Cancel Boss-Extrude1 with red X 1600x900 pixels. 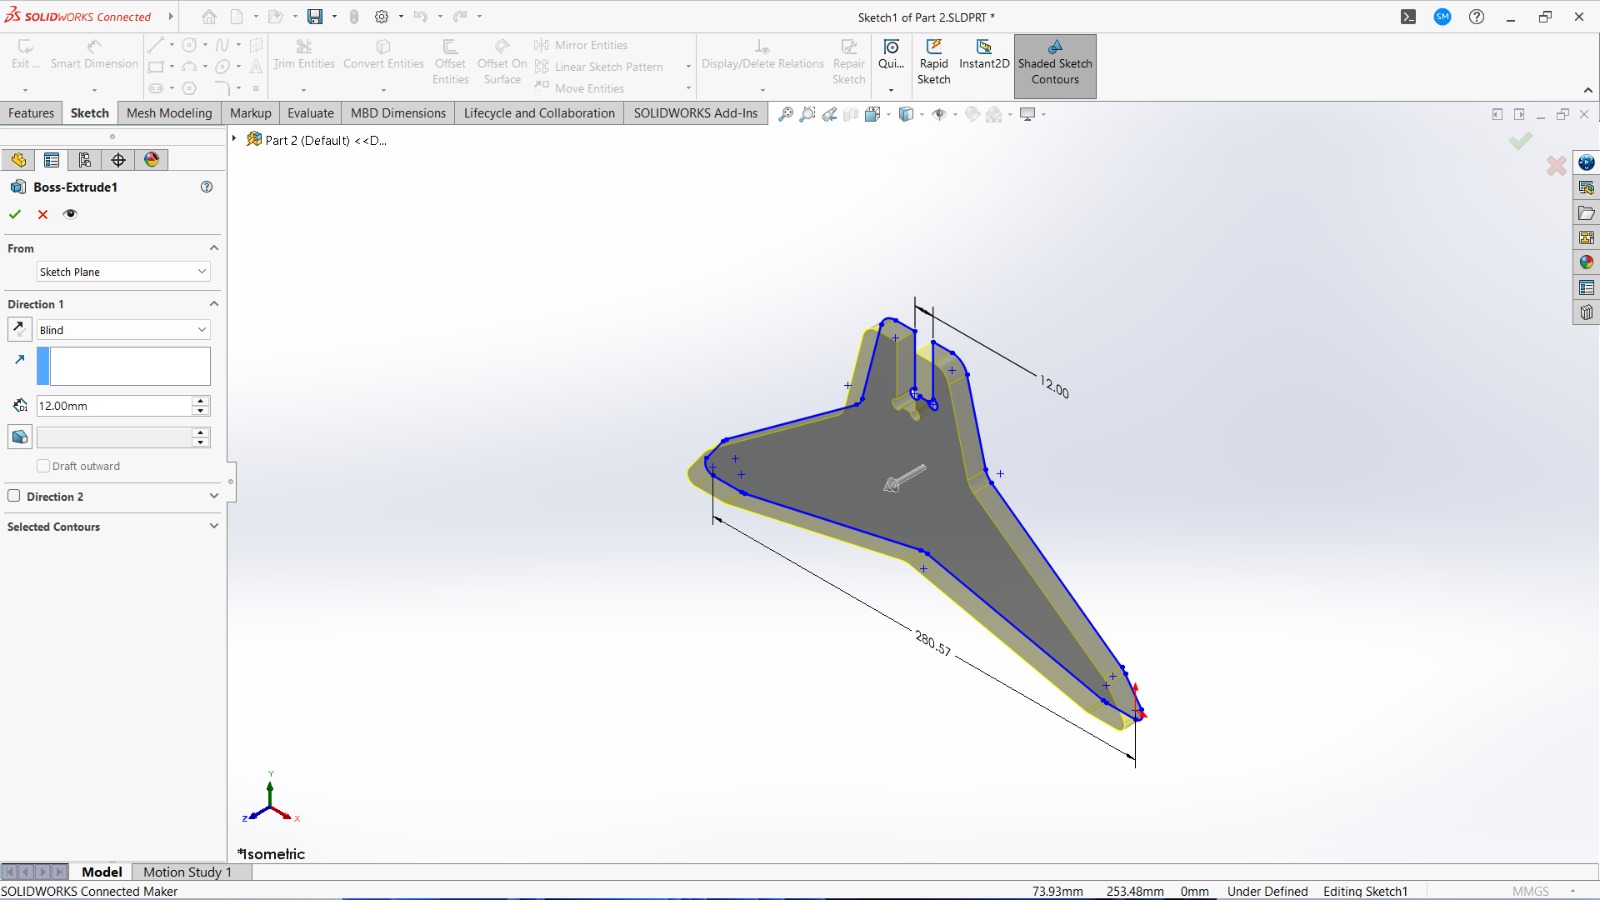(43, 214)
